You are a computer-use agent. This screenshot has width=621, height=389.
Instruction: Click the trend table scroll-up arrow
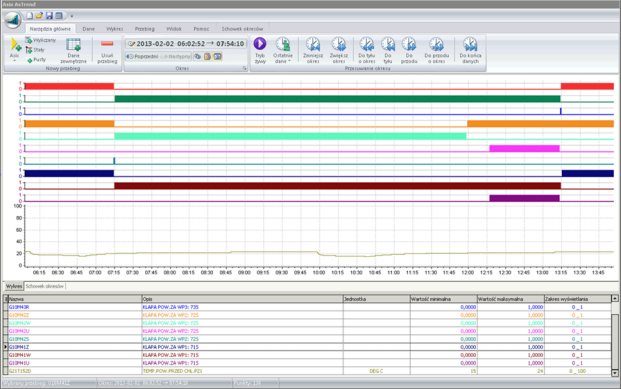point(615,298)
